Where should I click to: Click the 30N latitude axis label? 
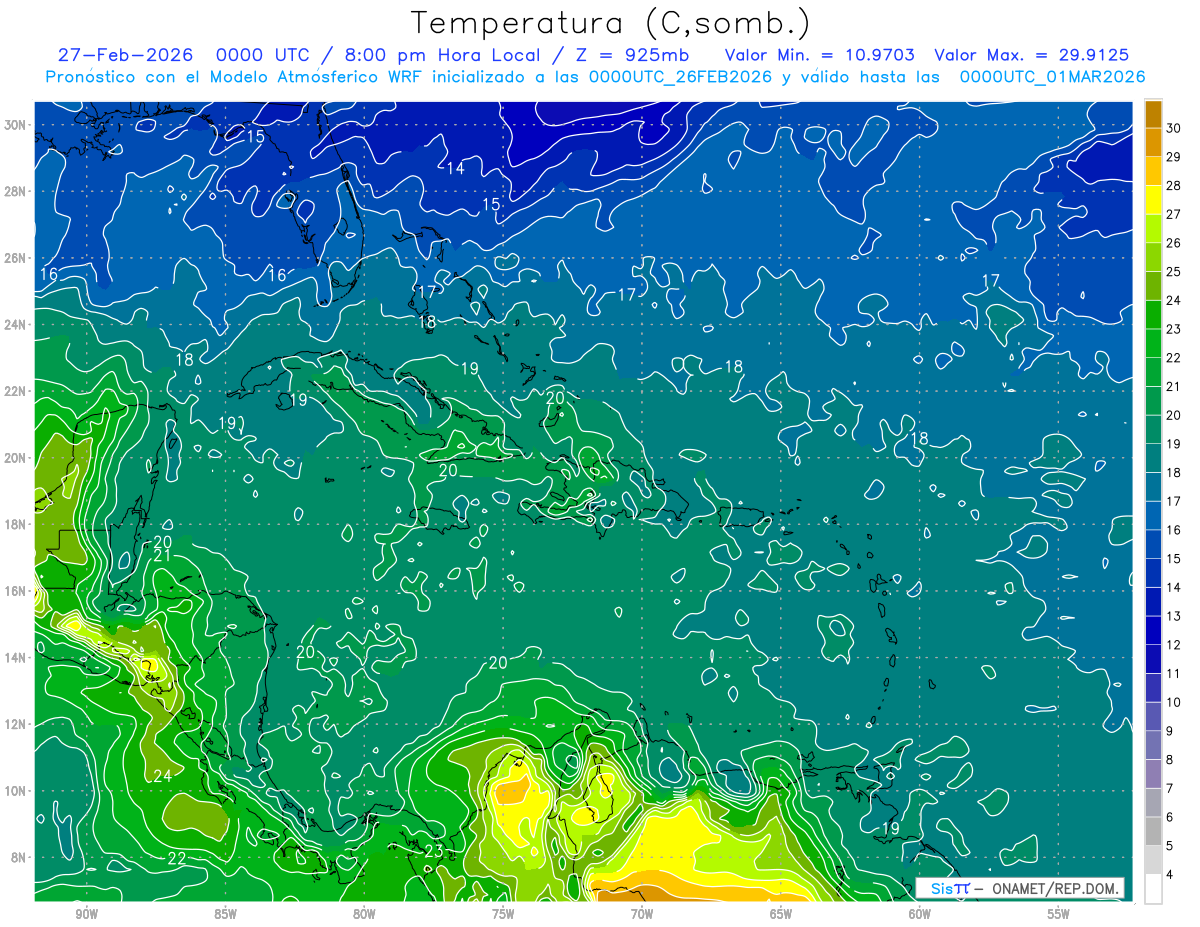point(14,125)
